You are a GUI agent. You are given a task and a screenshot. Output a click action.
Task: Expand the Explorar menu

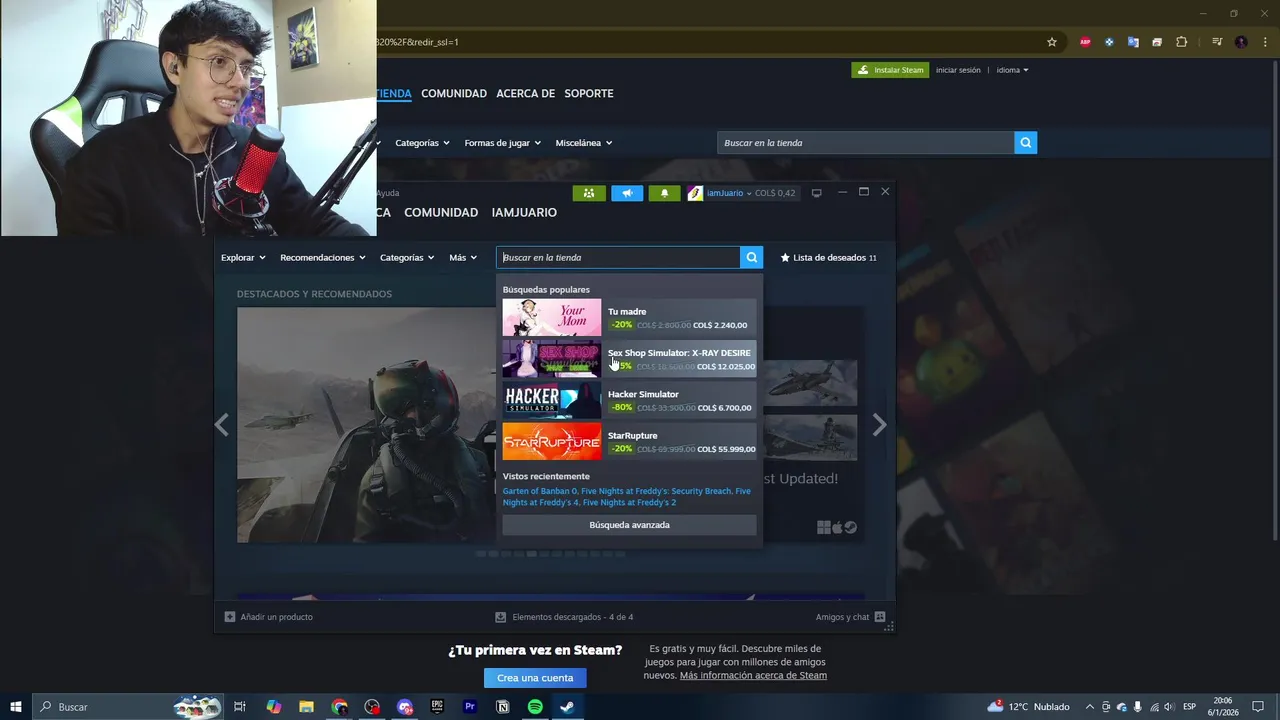pos(243,257)
